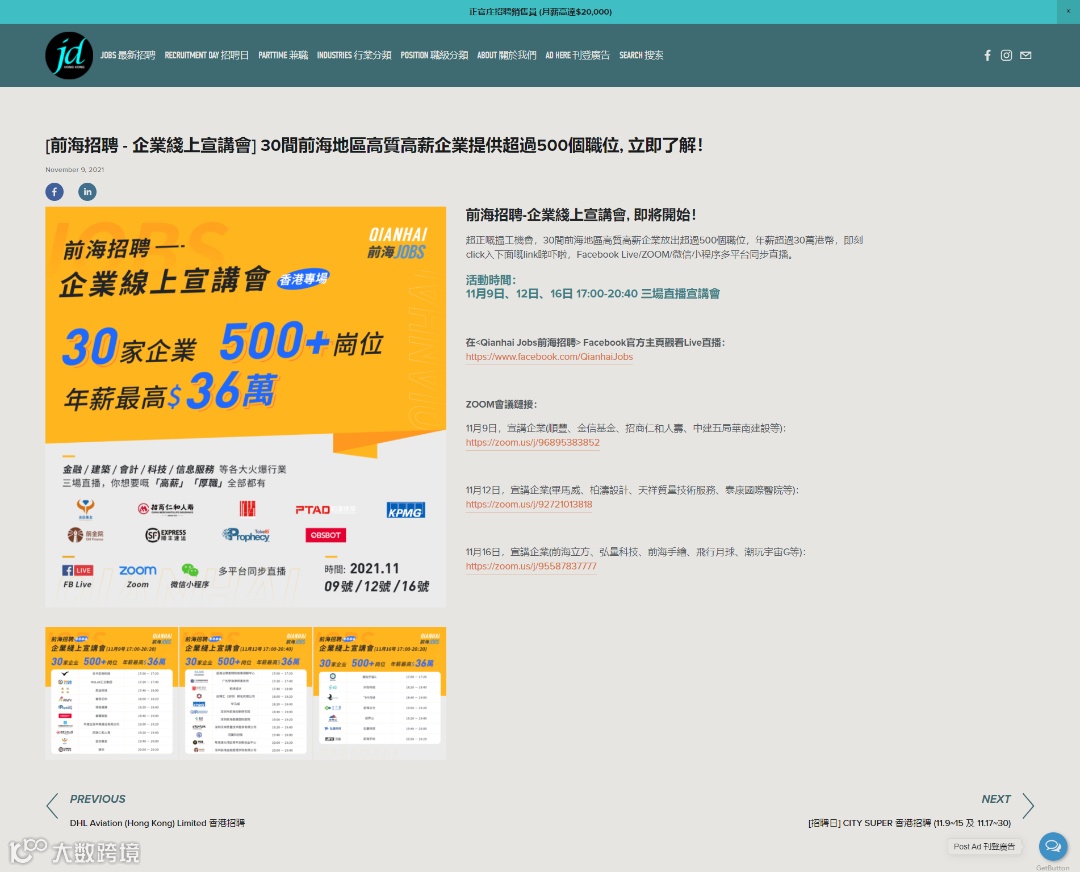Image resolution: width=1080 pixels, height=872 pixels.
Task: Click the article headline text
Action: (374, 145)
